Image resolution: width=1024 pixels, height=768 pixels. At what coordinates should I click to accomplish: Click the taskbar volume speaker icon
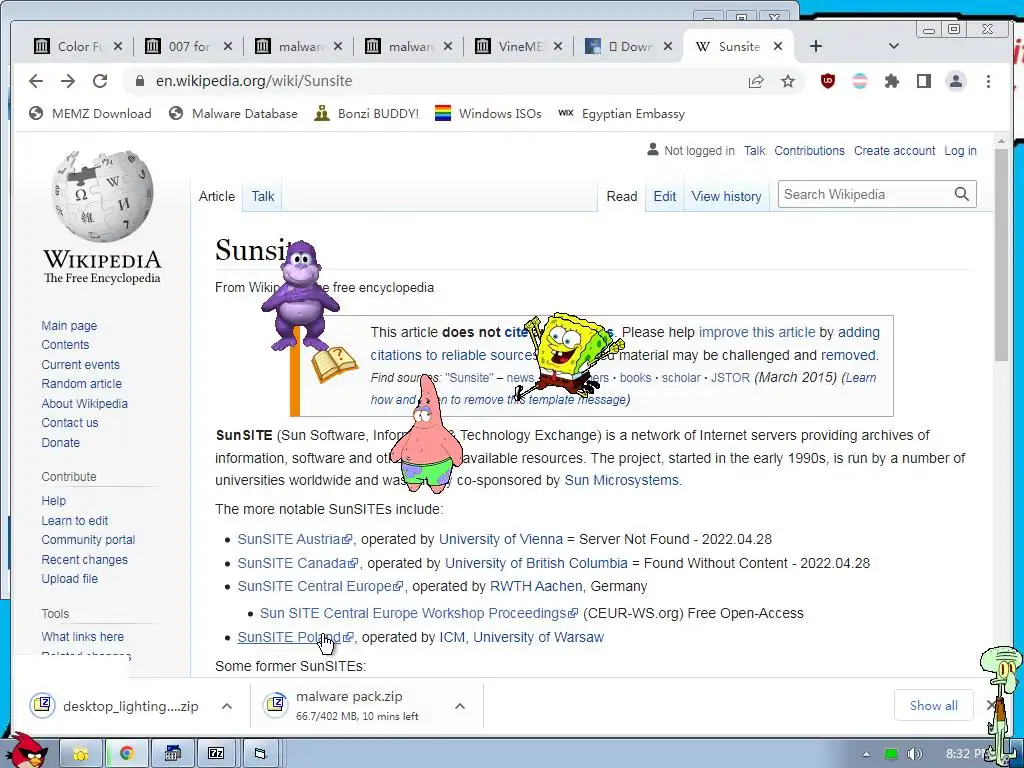[x=914, y=754]
